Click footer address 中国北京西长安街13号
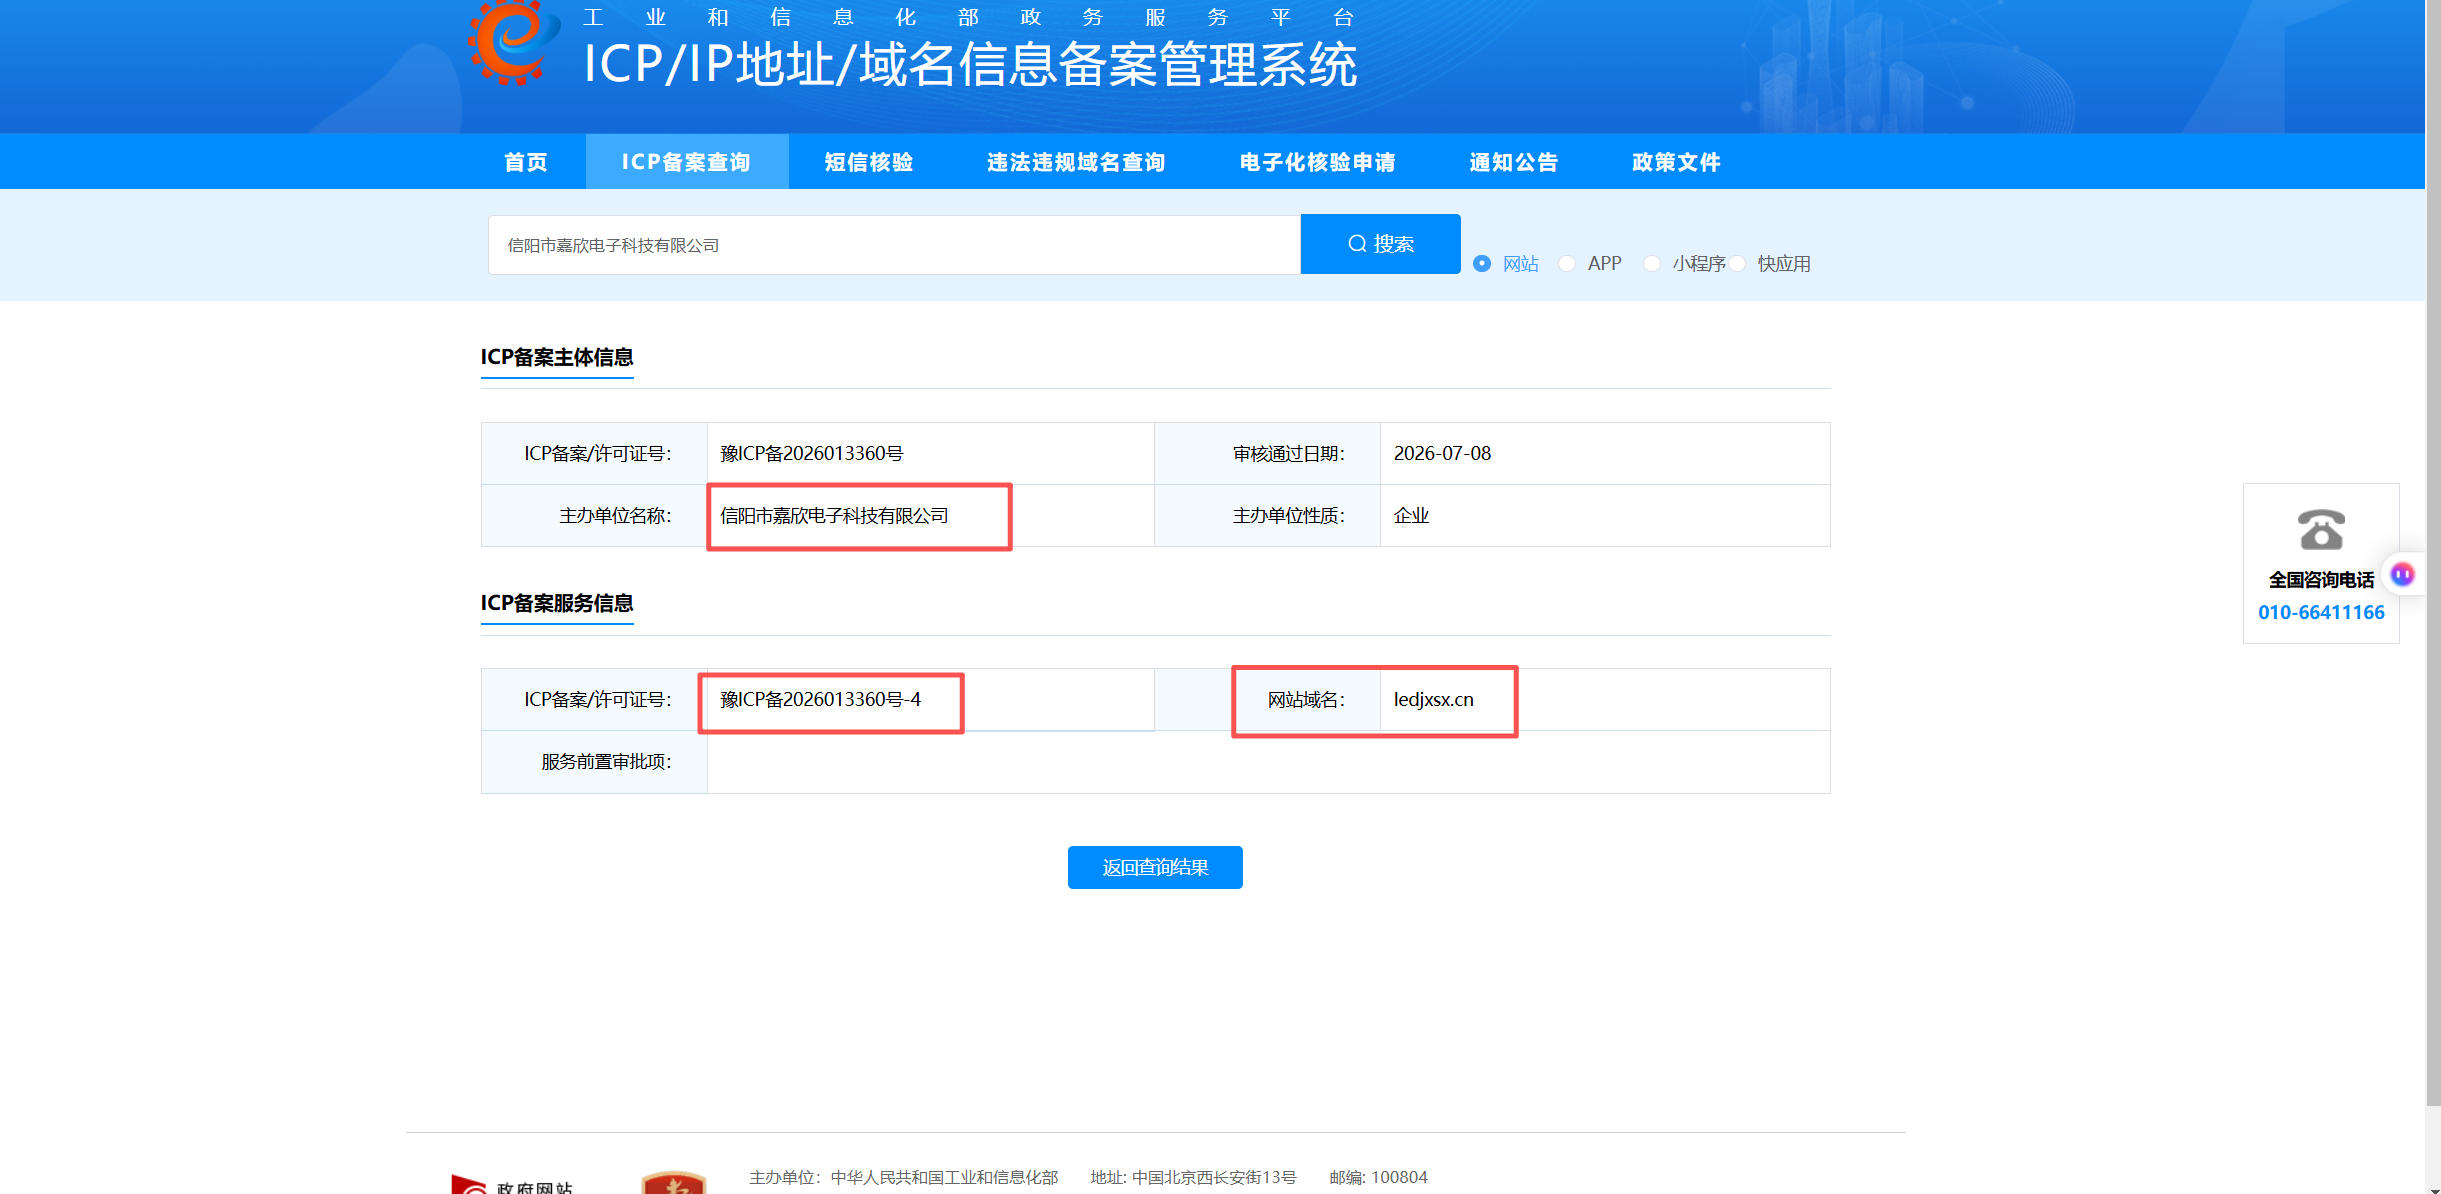 (1214, 1177)
